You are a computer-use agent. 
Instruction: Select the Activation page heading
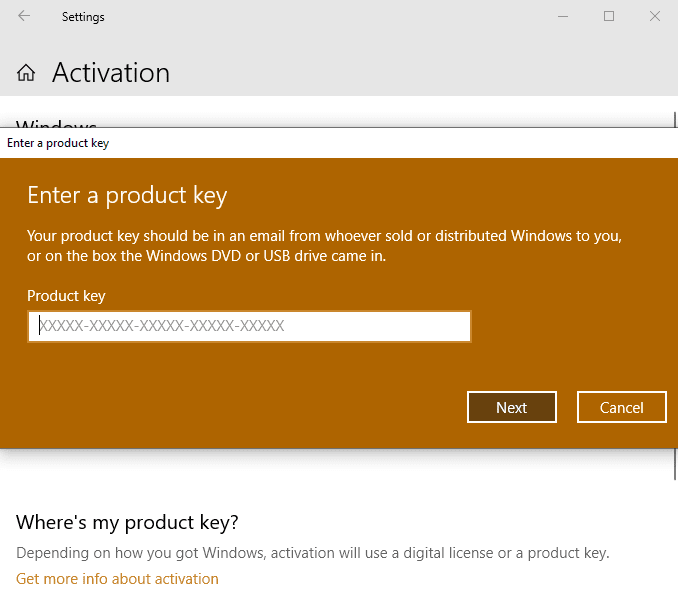coord(111,73)
